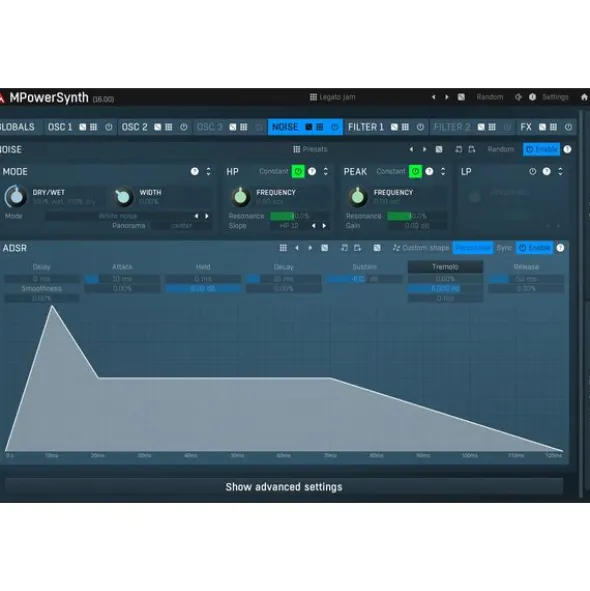
Task: Select previous noise mode arrow
Action: (196, 216)
